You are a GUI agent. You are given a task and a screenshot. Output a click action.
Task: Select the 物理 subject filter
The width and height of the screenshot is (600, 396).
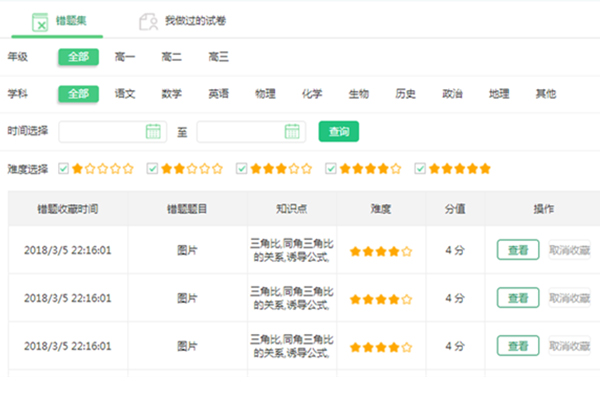(x=265, y=94)
